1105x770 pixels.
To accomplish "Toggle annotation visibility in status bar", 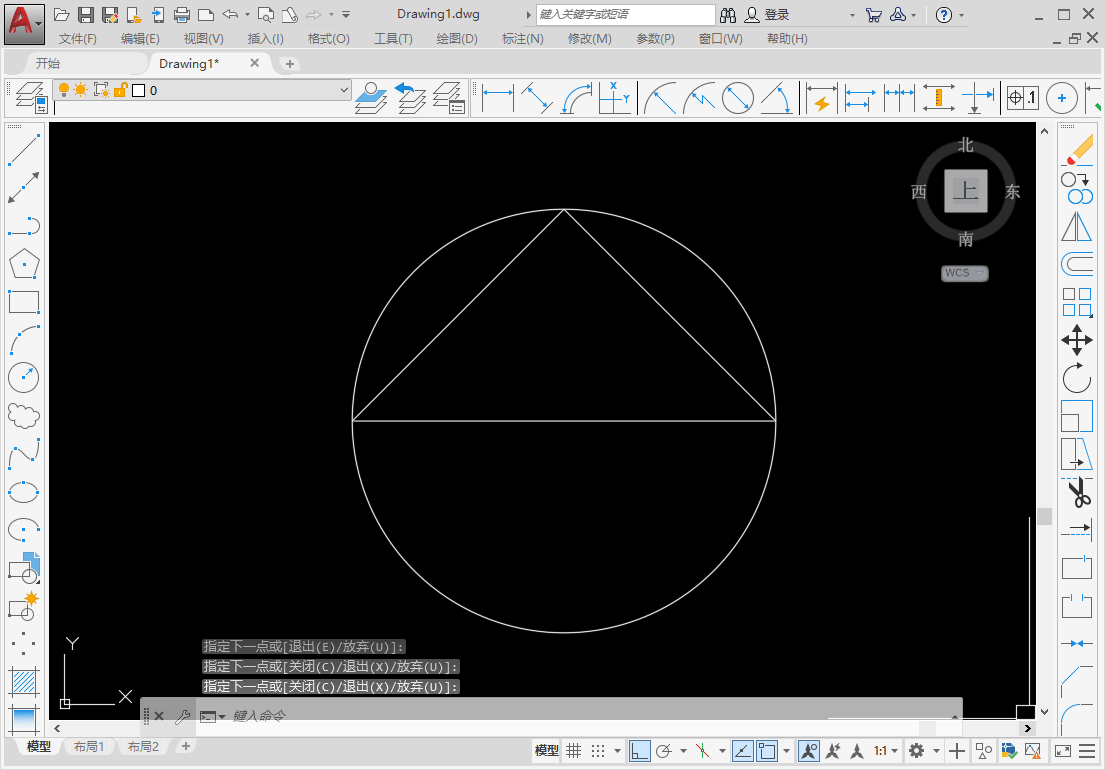I will coord(809,751).
